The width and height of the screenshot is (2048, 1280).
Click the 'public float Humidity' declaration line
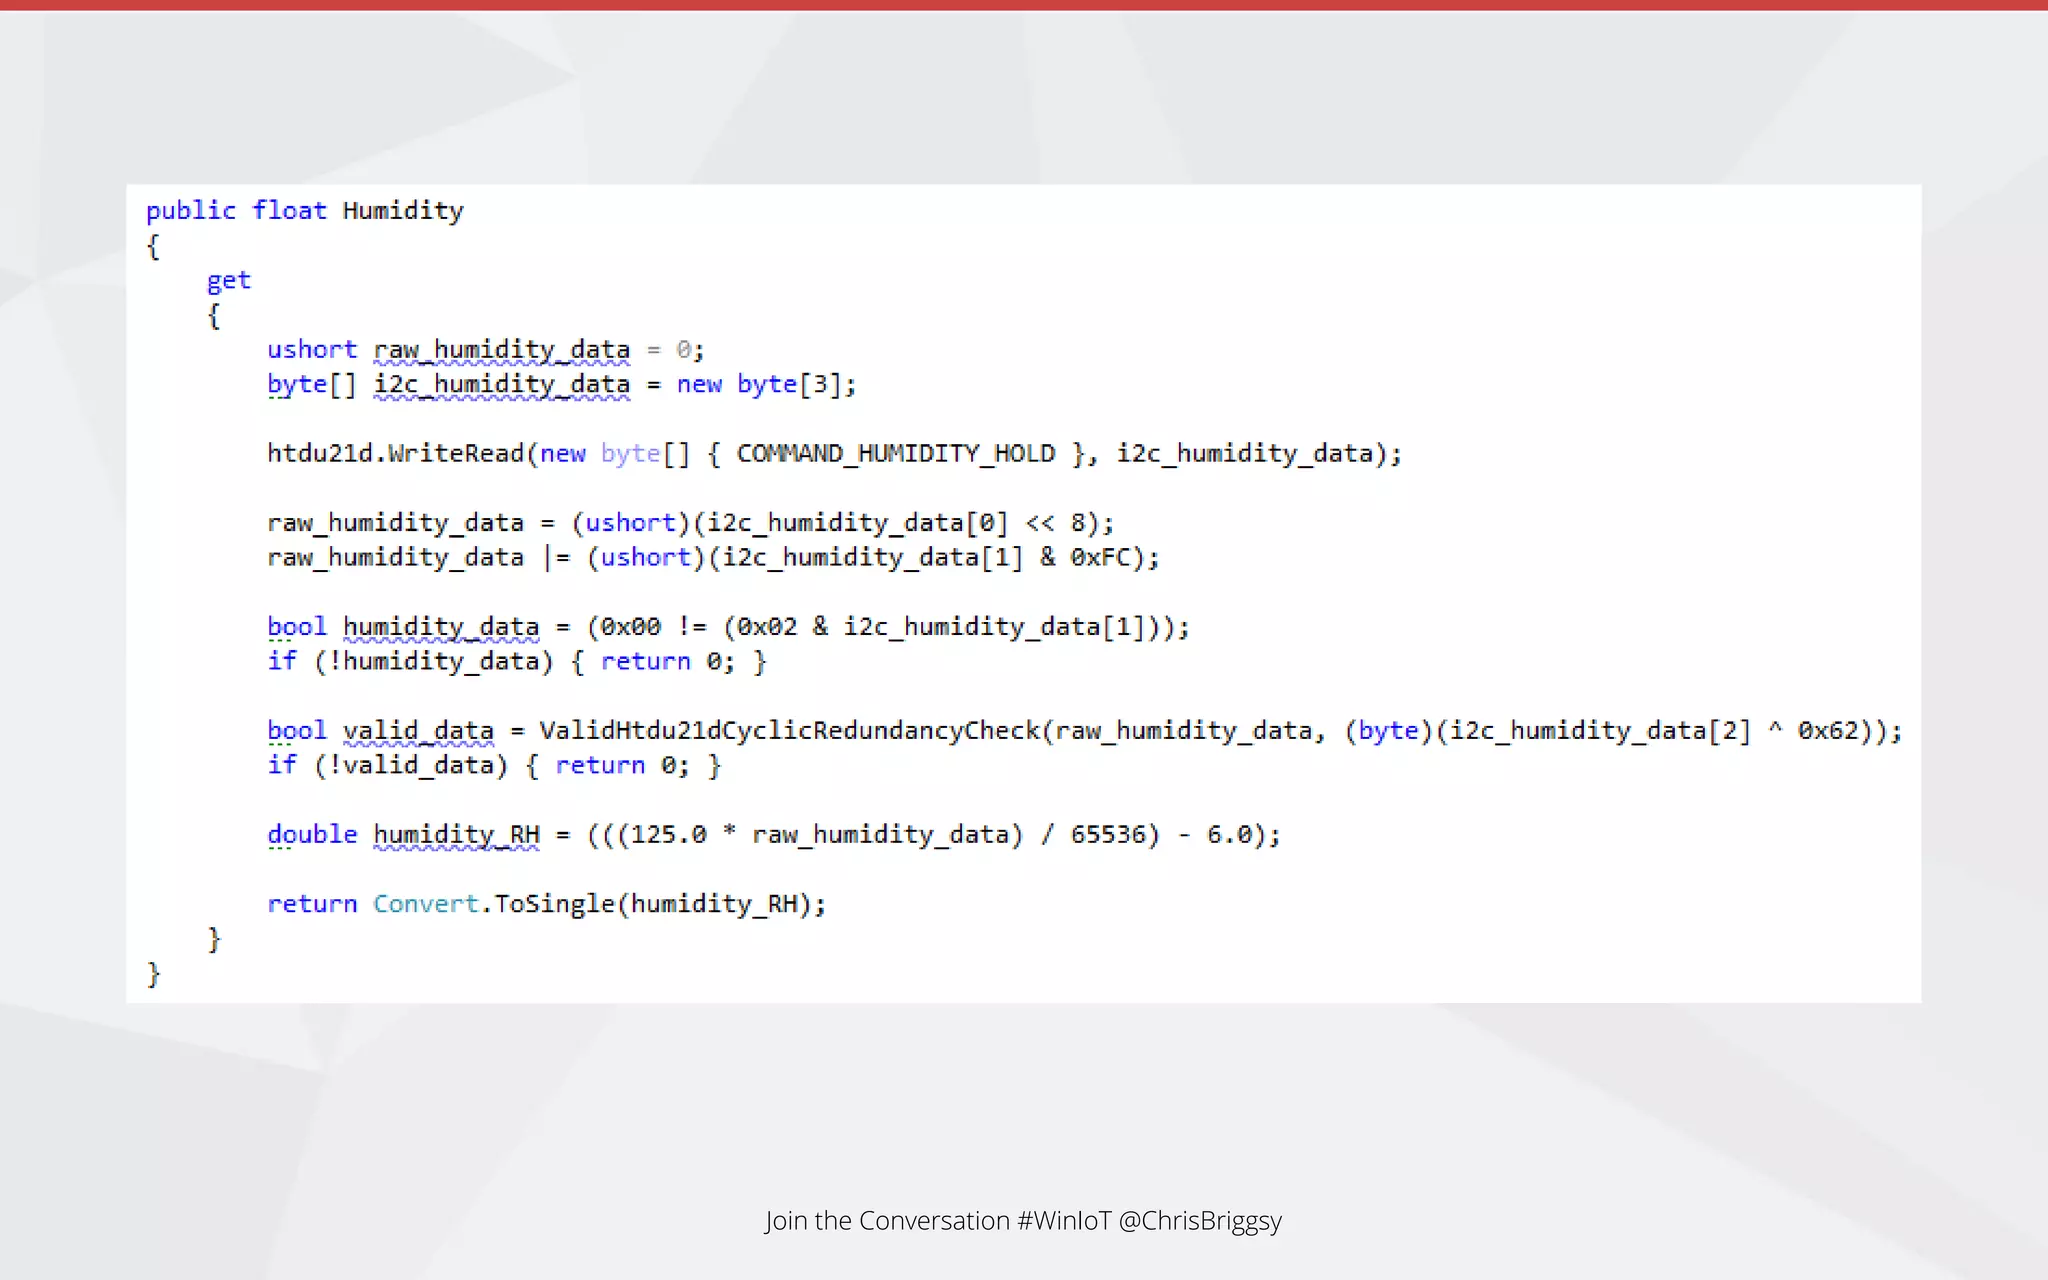click(304, 211)
